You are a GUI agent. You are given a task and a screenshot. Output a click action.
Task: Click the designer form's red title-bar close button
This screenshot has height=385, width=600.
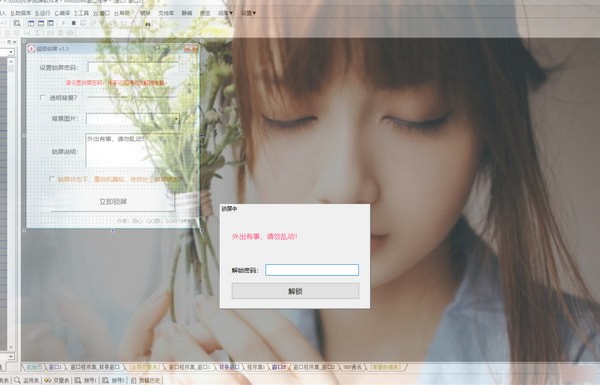pyautogui.click(x=191, y=49)
